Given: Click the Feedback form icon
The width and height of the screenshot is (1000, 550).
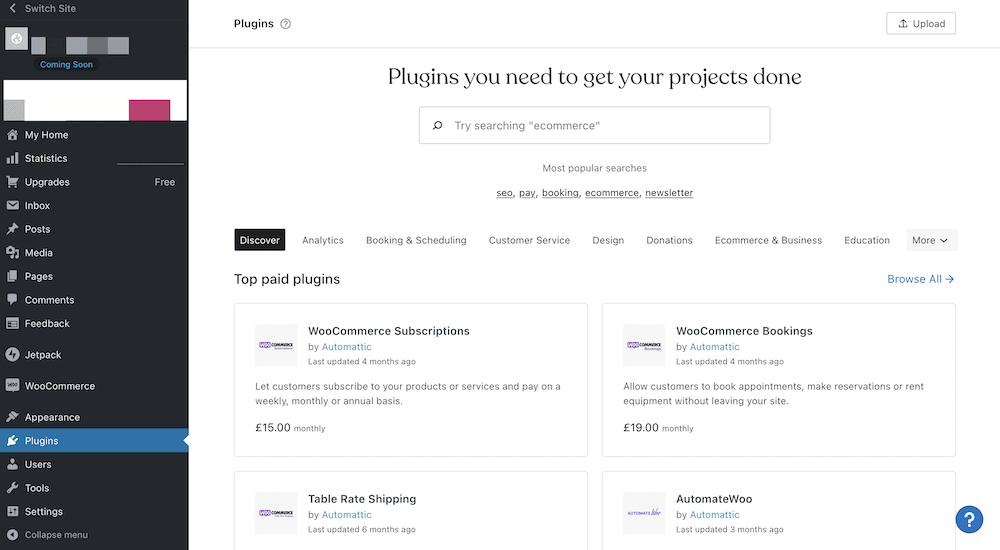Looking at the screenshot, I should tap(12, 323).
